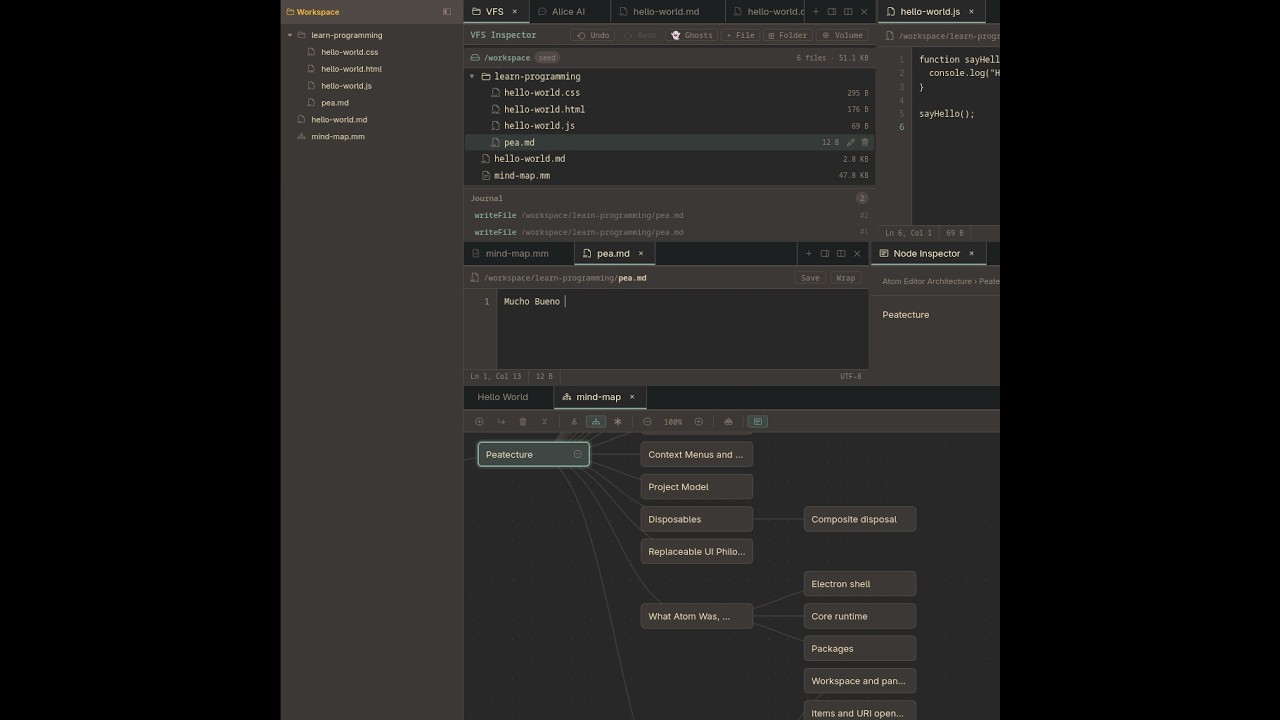Close the VFS pane group
1280x720 pixels.
coord(864,12)
